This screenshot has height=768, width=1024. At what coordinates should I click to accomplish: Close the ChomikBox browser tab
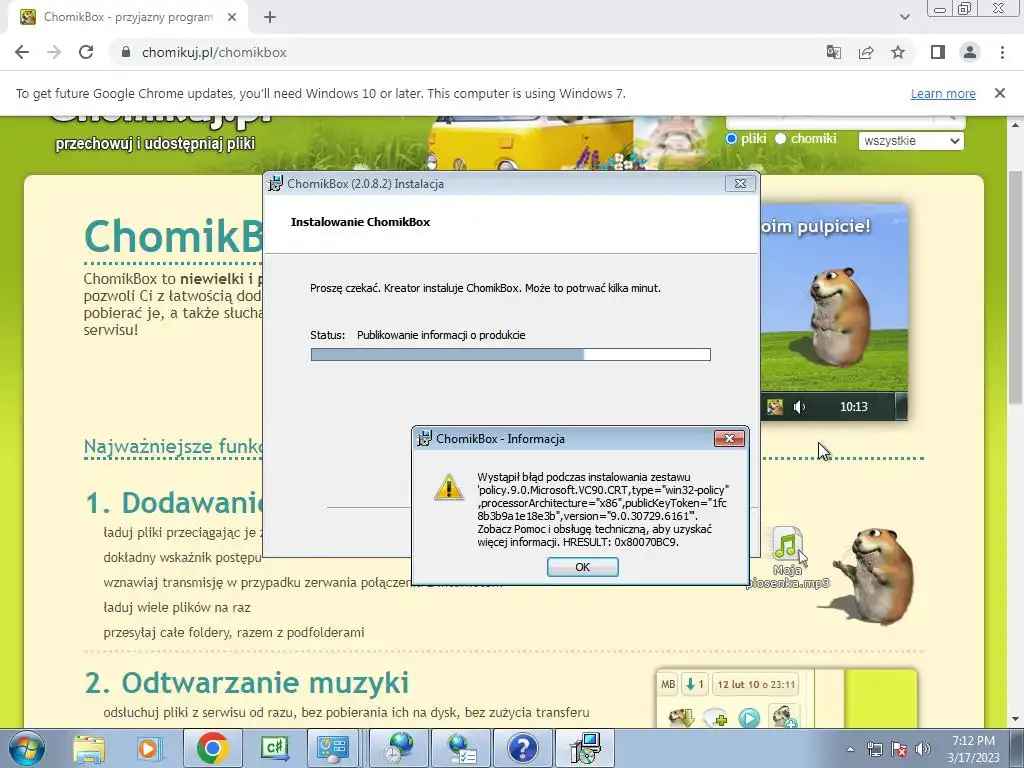(x=232, y=18)
